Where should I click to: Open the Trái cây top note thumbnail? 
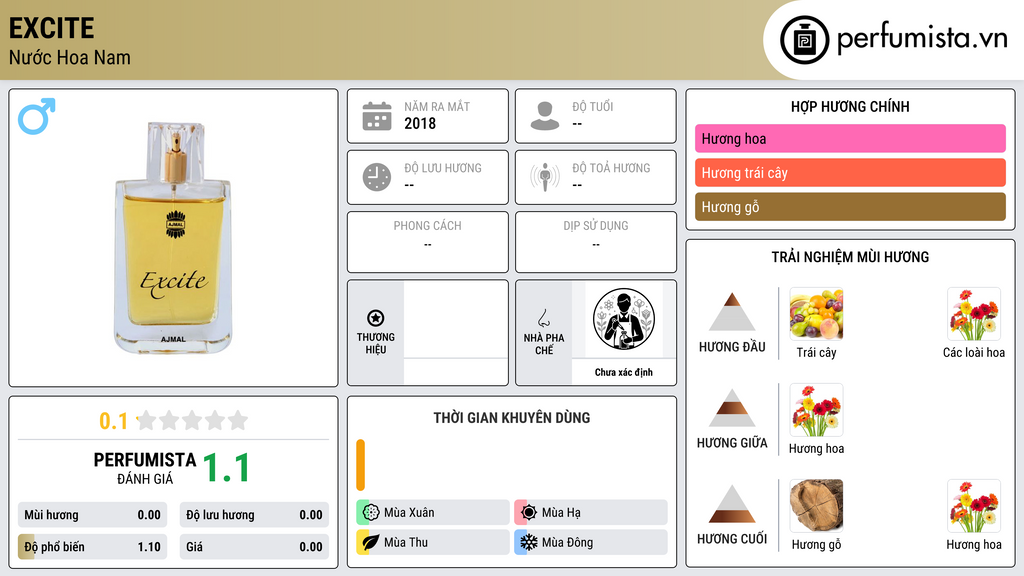(x=816, y=314)
